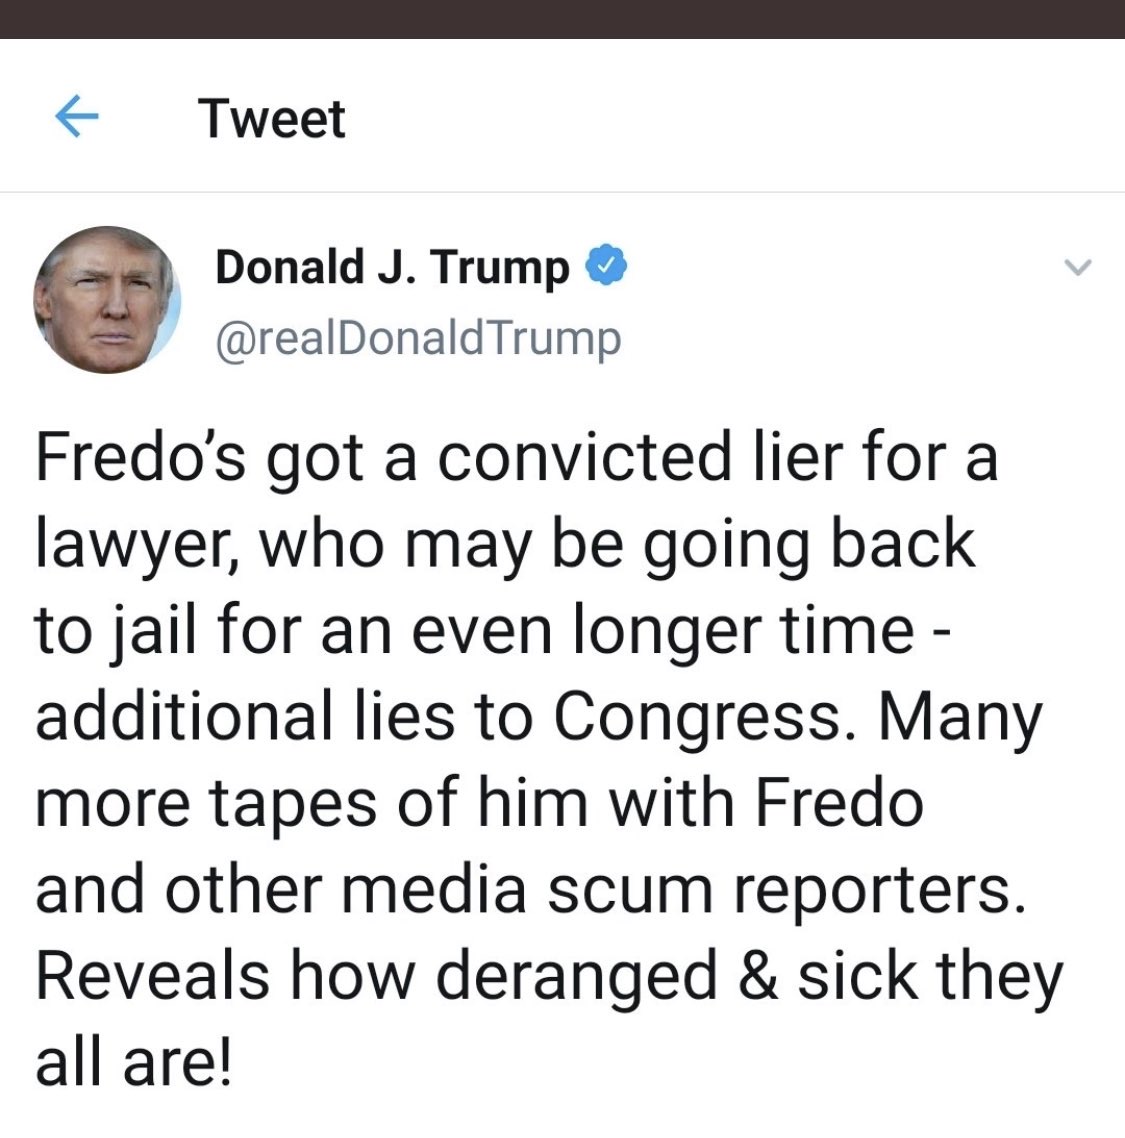This screenshot has height=1138, width=1125.
Task: Tap the dark status bar at top
Action: pyautogui.click(x=562, y=18)
